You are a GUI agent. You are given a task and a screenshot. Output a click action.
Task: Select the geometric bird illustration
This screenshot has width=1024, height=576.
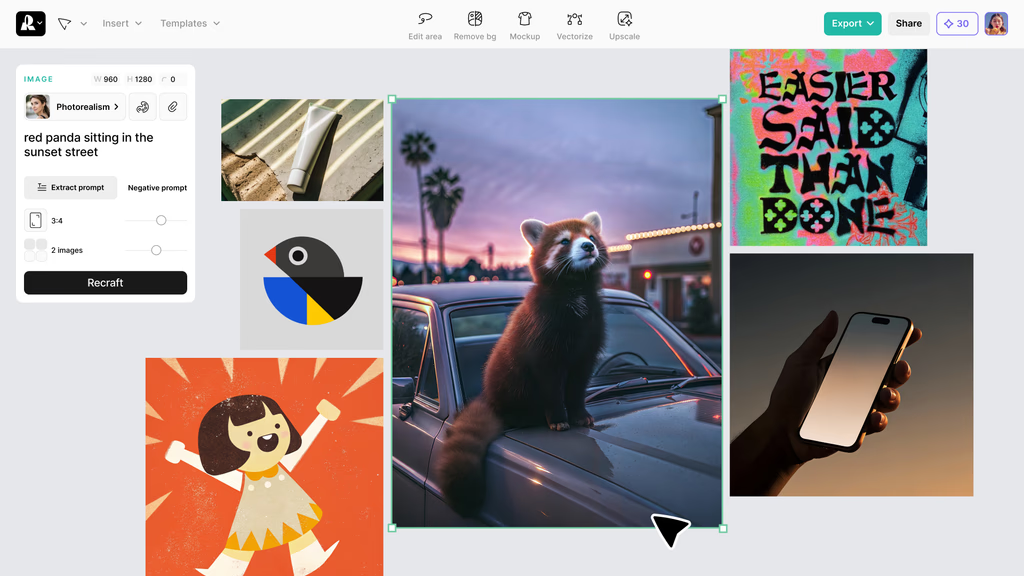point(312,280)
